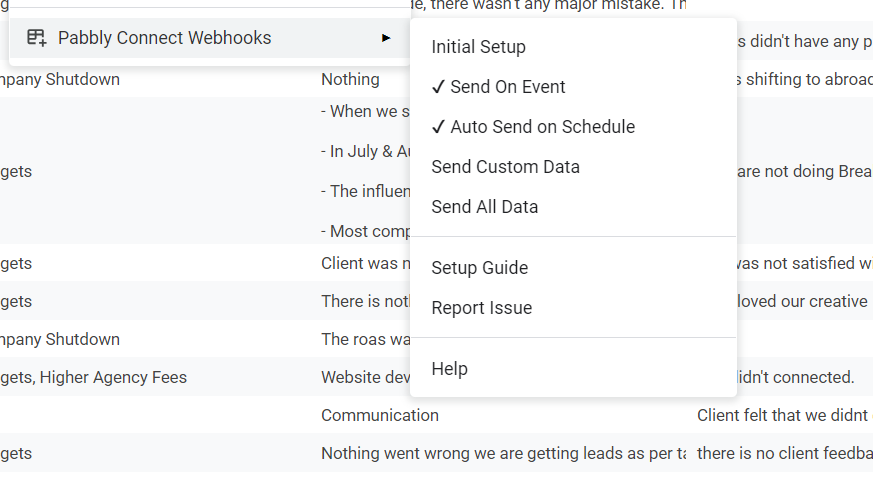This screenshot has width=873, height=481.
Task: Select the "Nothing went wrong" leads cell
Action: click(500, 453)
